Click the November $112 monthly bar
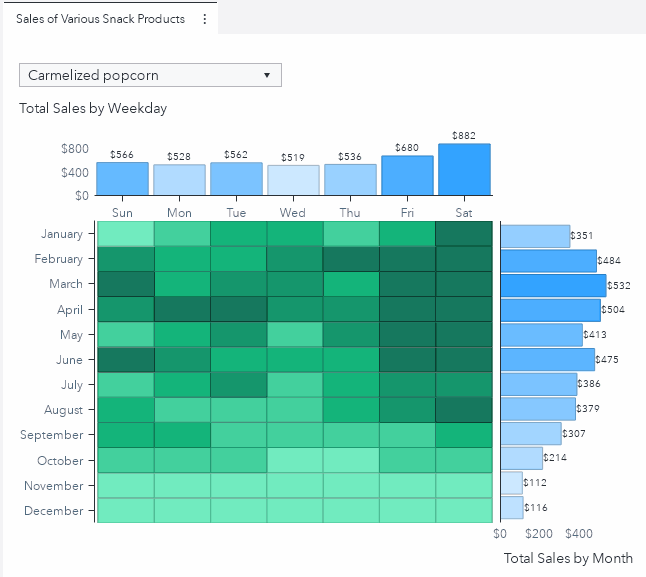Screen dimensions: 646x577 click(511, 483)
